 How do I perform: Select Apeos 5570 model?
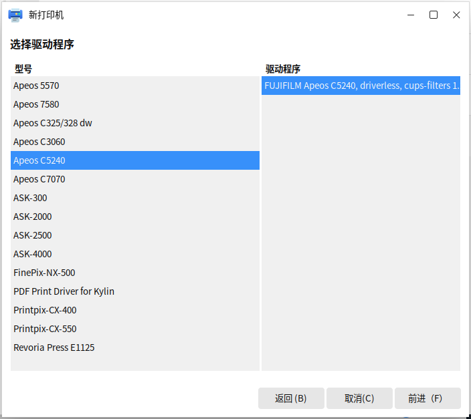tap(135, 86)
